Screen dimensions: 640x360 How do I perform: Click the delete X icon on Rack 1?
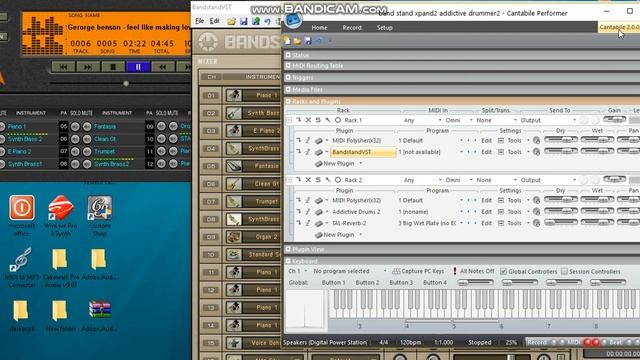[309, 120]
